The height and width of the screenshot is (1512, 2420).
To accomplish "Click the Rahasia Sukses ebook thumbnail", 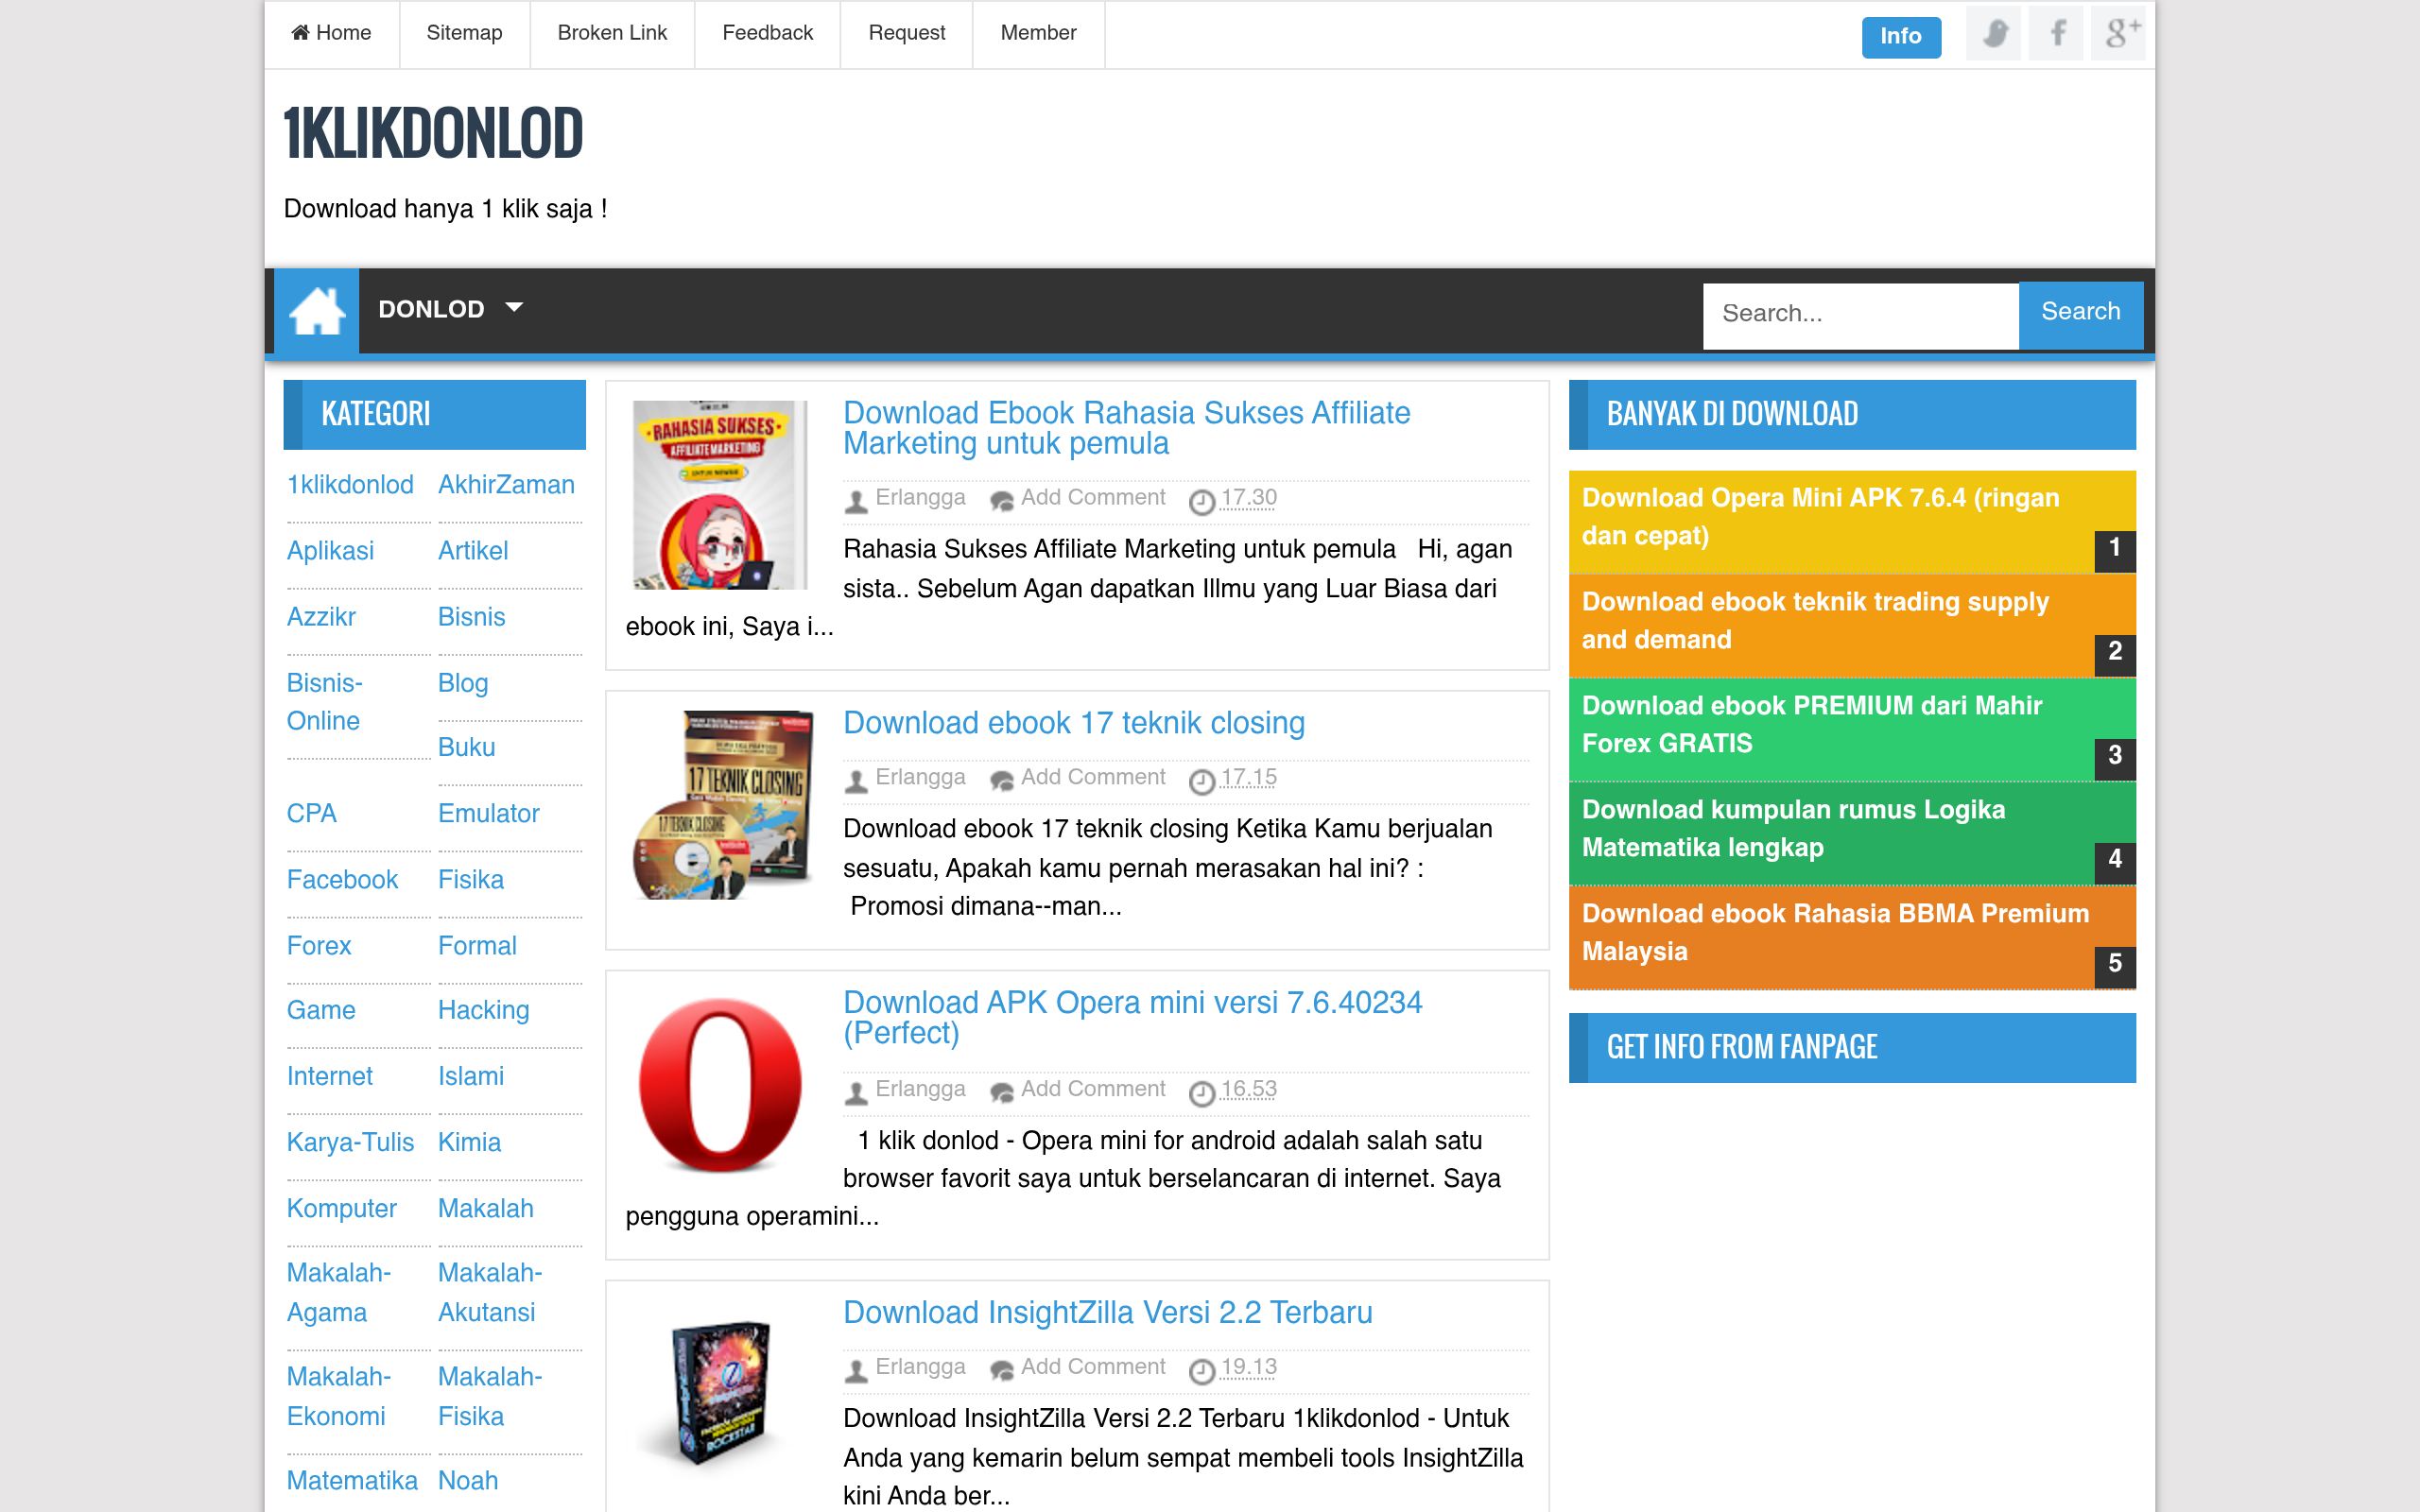I will (x=720, y=495).
